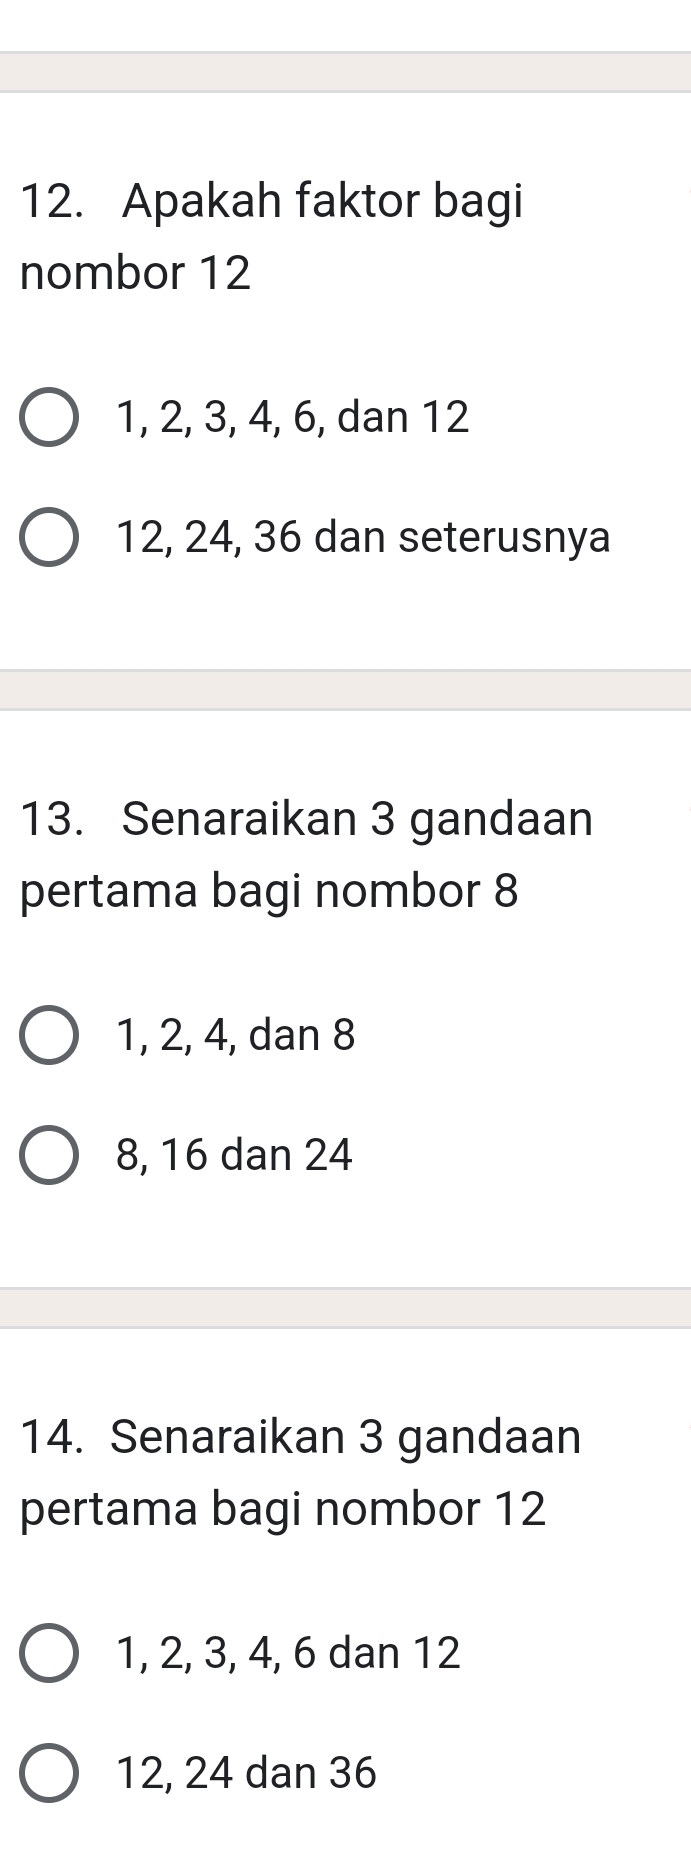Viewport: 691px width, 1862px height.
Task: Click the label "12, 24, 36 dan seterusnya"
Action: pos(364,538)
